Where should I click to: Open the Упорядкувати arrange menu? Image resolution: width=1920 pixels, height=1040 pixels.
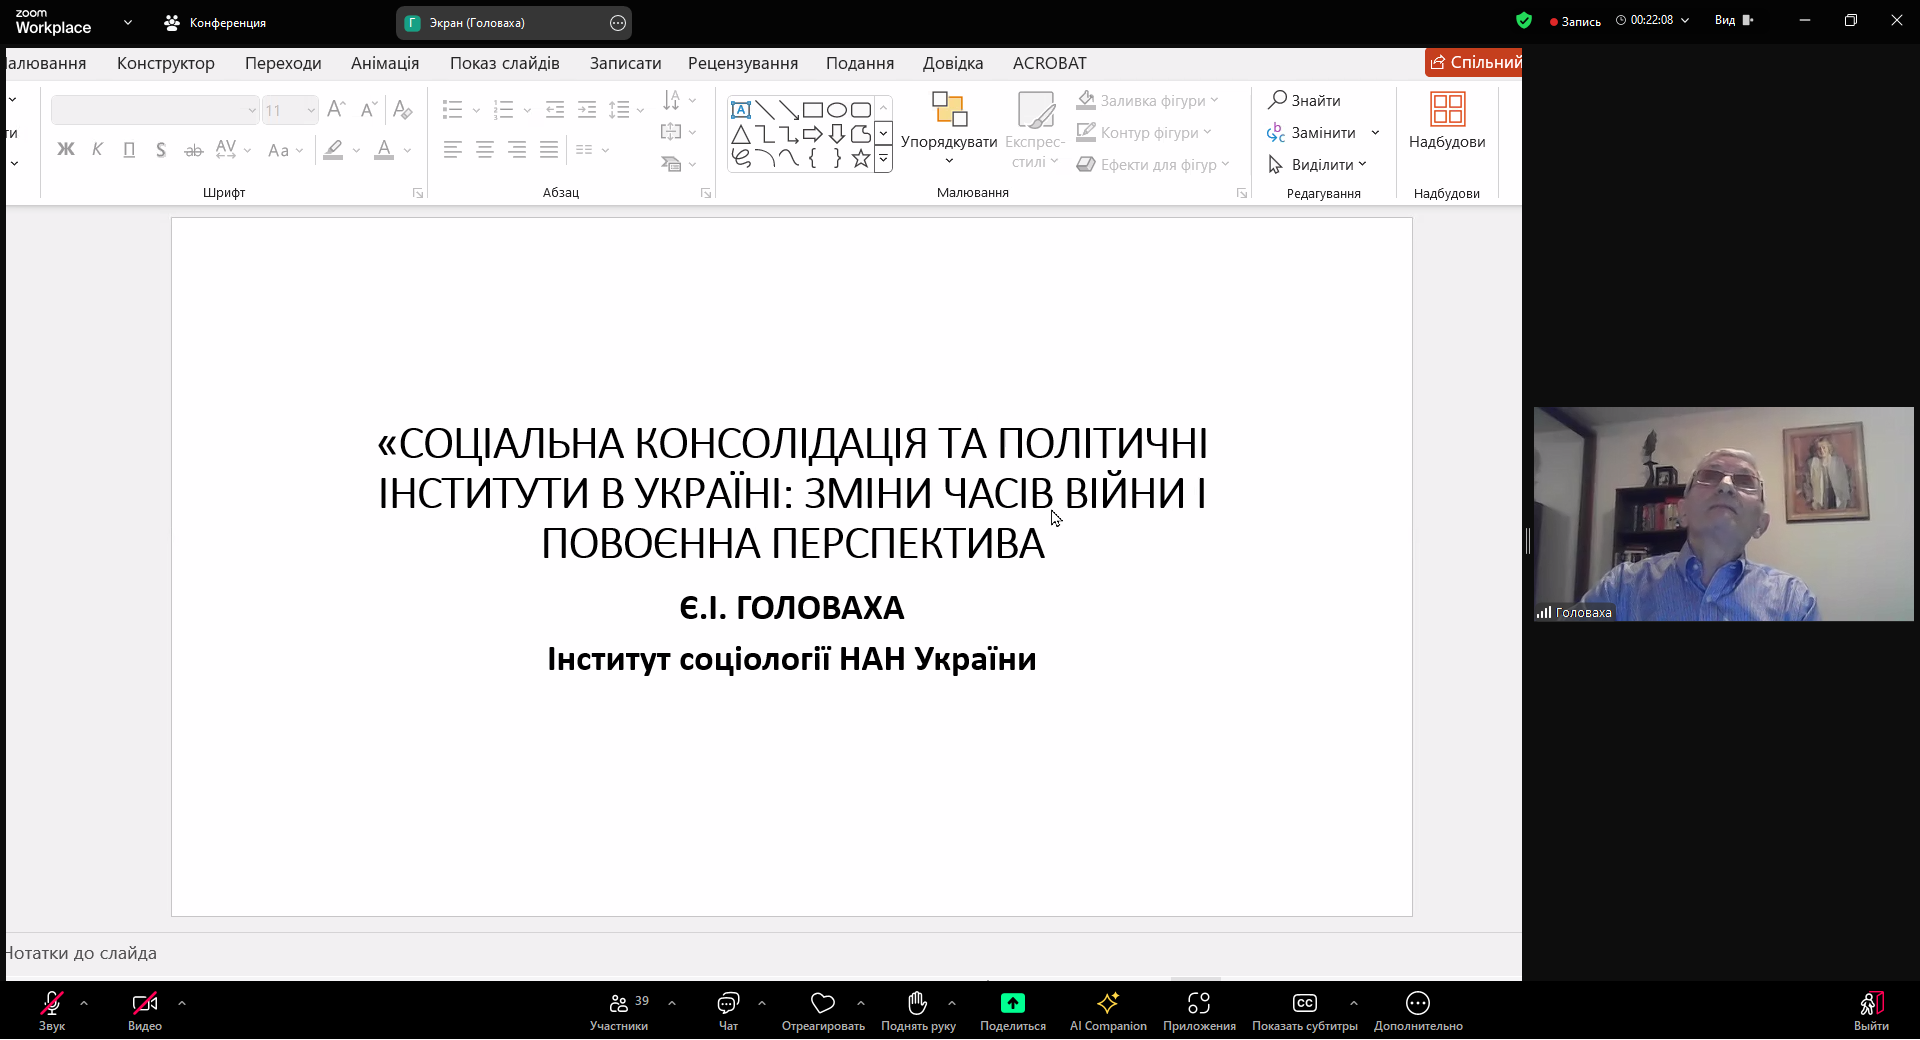coord(949,128)
